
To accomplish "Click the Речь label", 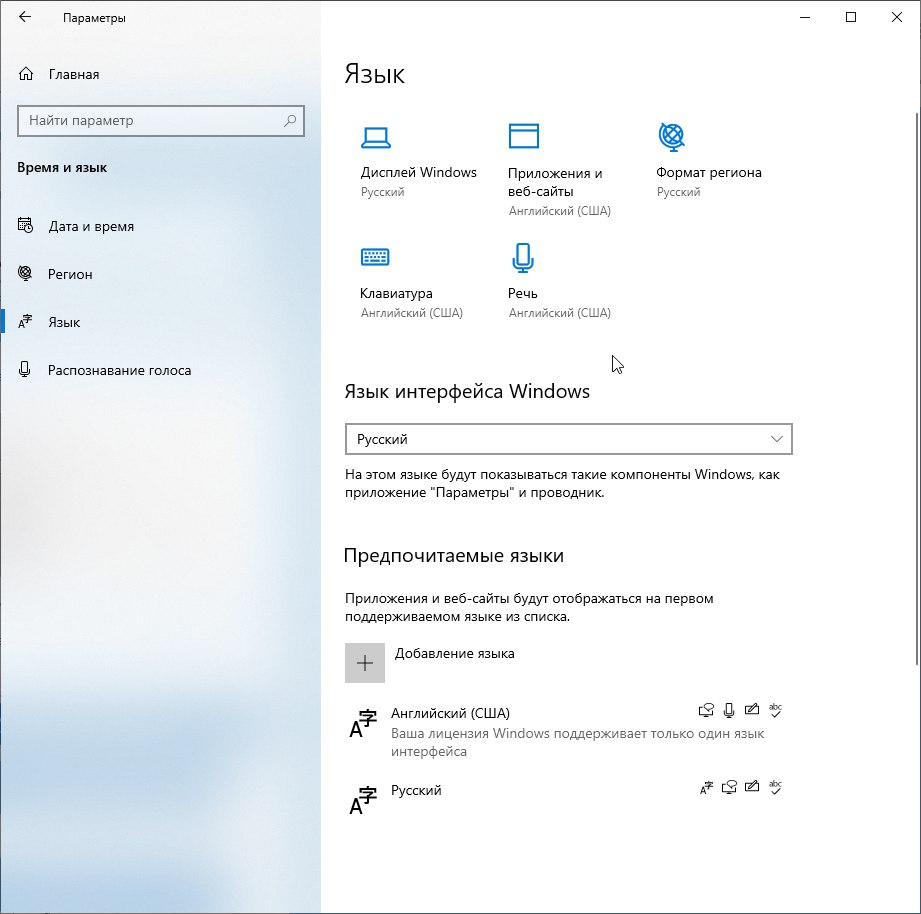I will tap(523, 293).
